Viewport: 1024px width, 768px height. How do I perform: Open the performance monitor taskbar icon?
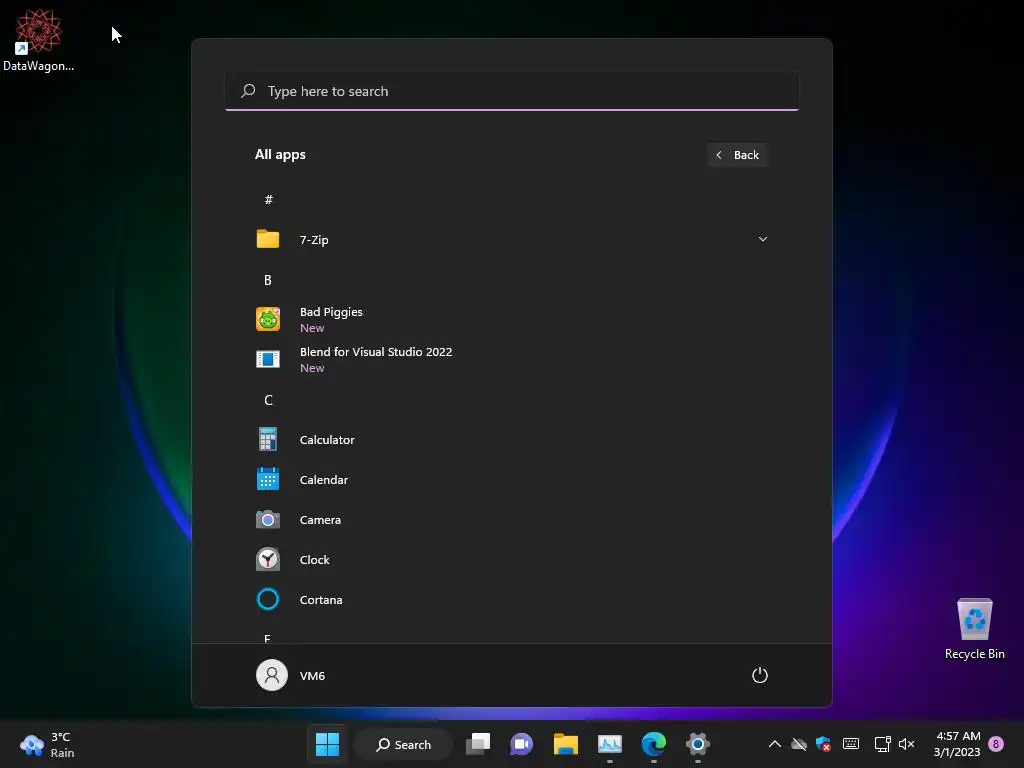[x=609, y=744]
